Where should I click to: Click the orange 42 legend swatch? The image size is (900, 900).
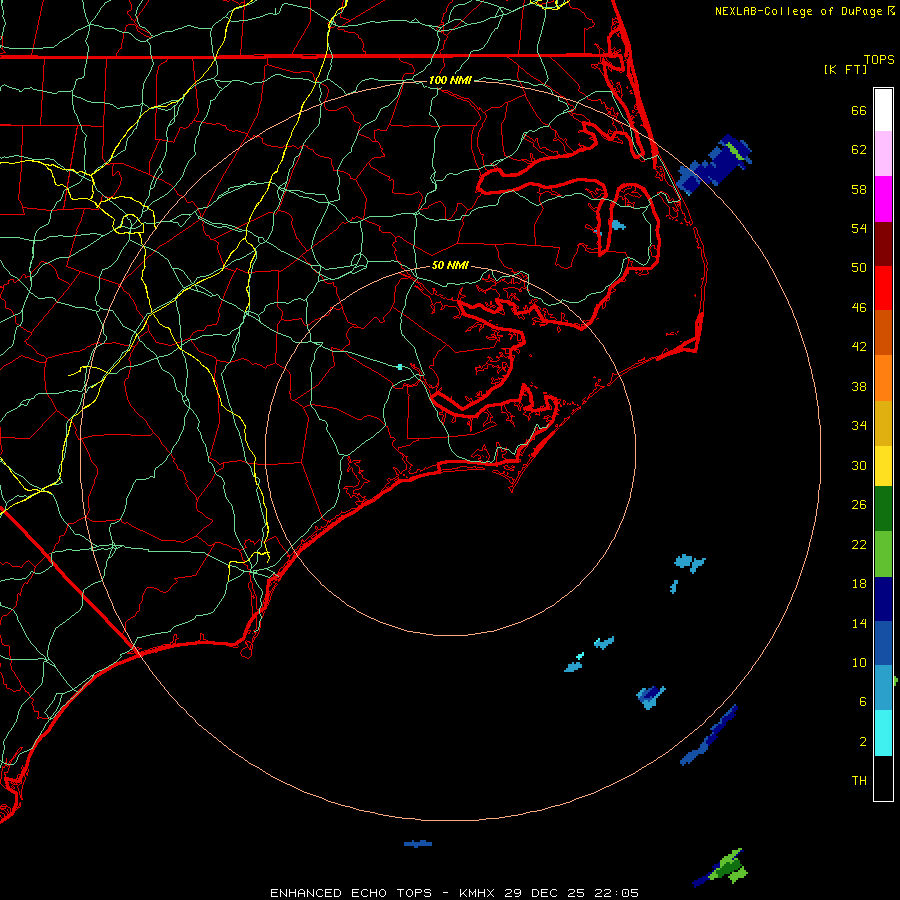click(x=883, y=378)
